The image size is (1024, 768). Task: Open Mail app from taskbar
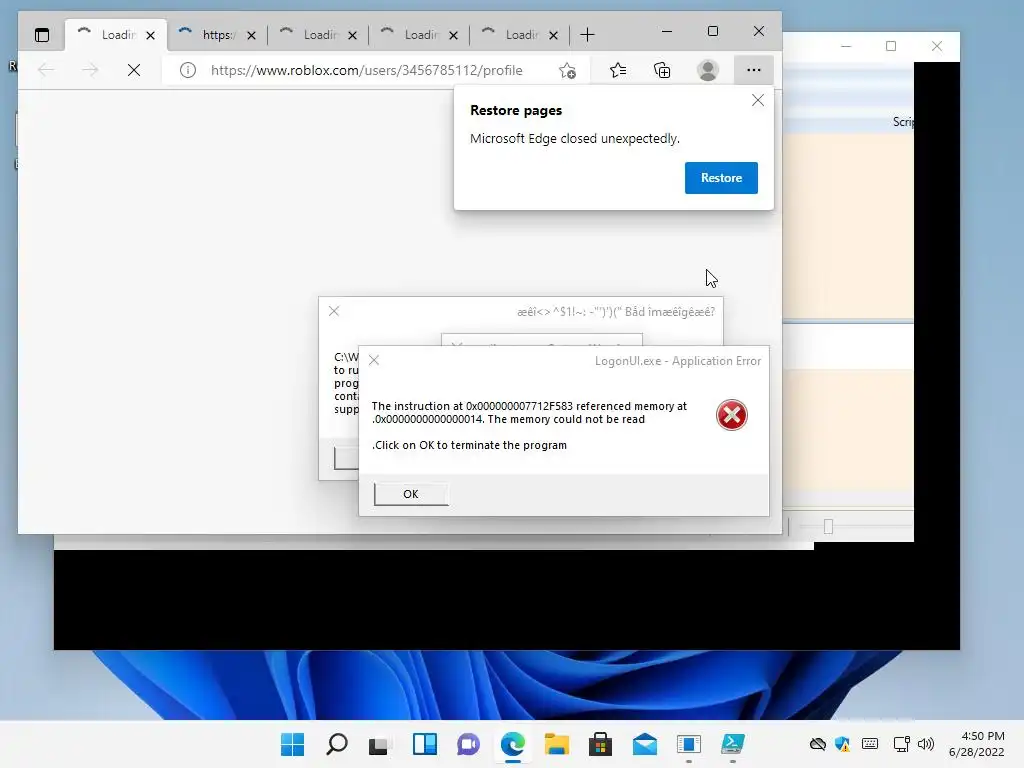click(645, 744)
